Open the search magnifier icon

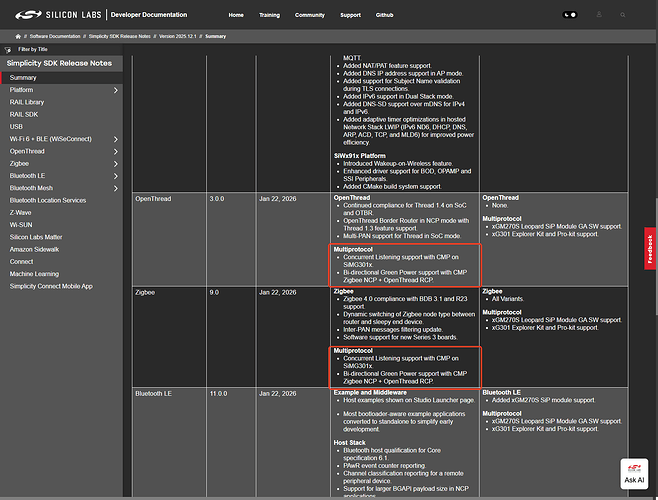pos(623,15)
